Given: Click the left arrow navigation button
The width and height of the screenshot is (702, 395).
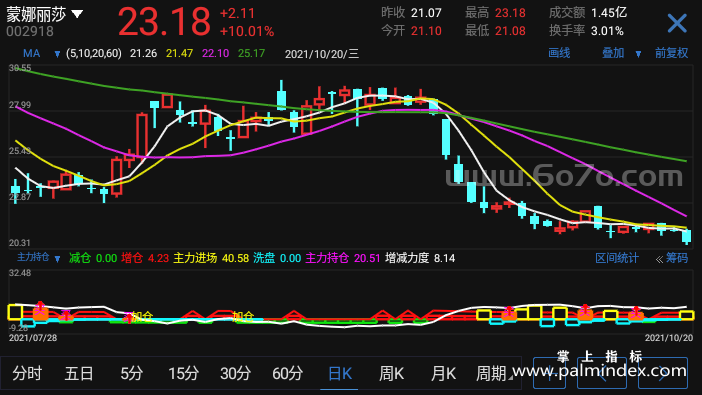Looking at the screenshot, I should point(601,373).
